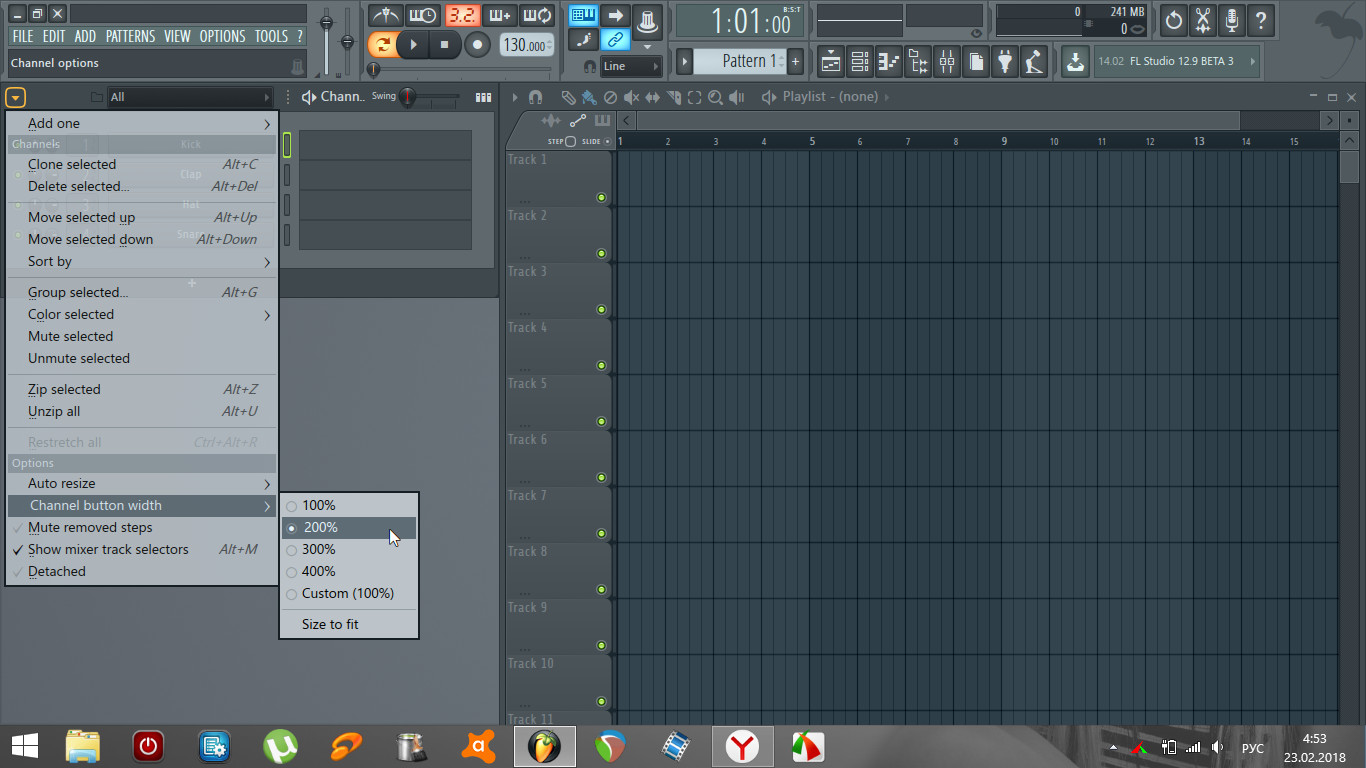Click the help question mark icon
This screenshot has width=1366, height=768.
point(1261,20)
